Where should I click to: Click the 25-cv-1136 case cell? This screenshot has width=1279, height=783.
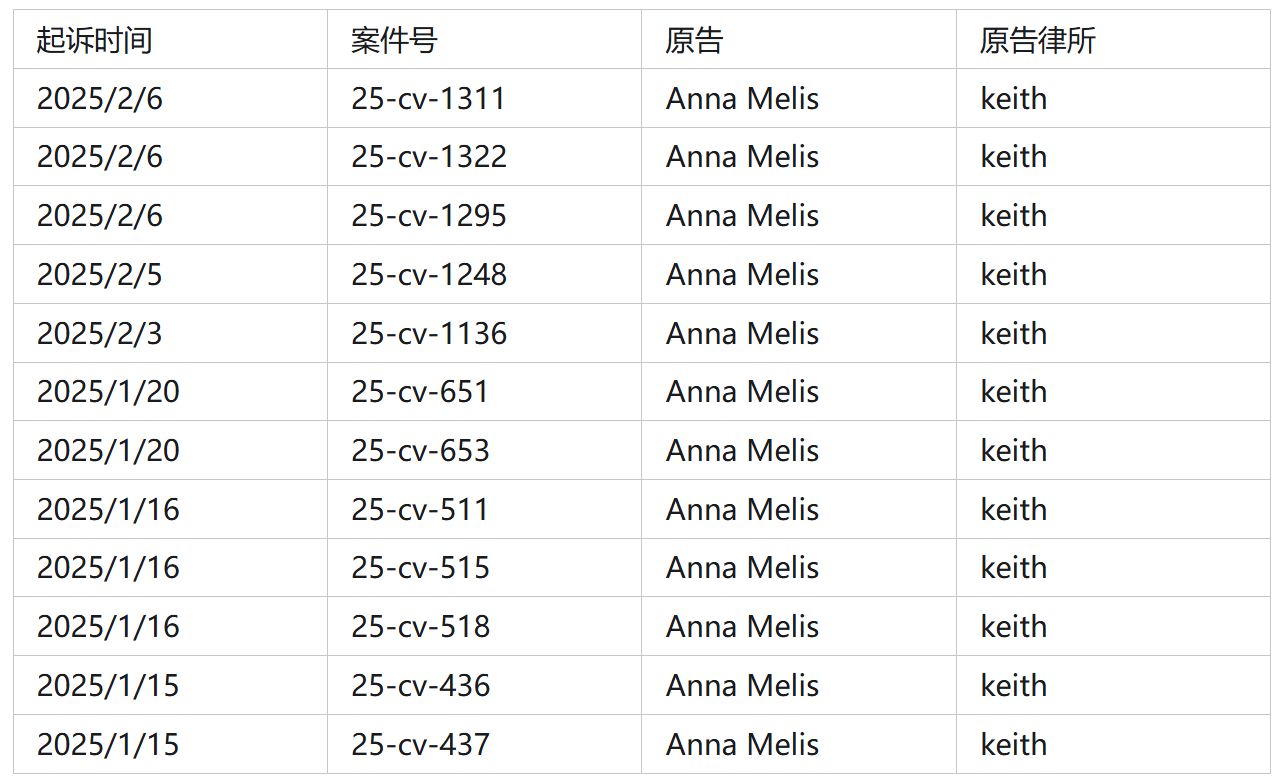pyautogui.click(x=428, y=334)
